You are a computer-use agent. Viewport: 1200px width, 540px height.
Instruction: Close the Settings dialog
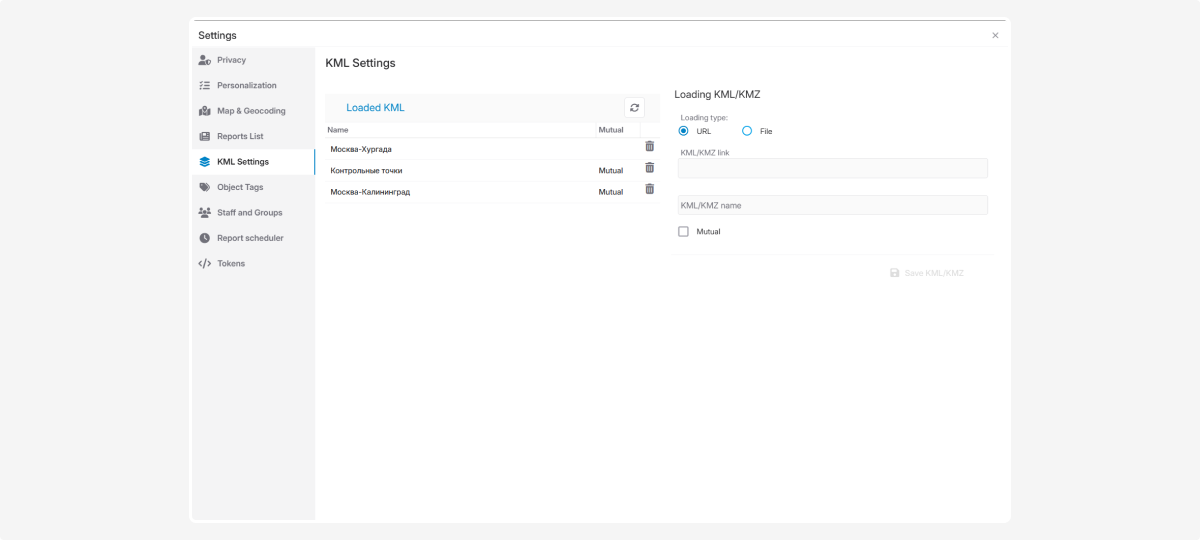(995, 35)
